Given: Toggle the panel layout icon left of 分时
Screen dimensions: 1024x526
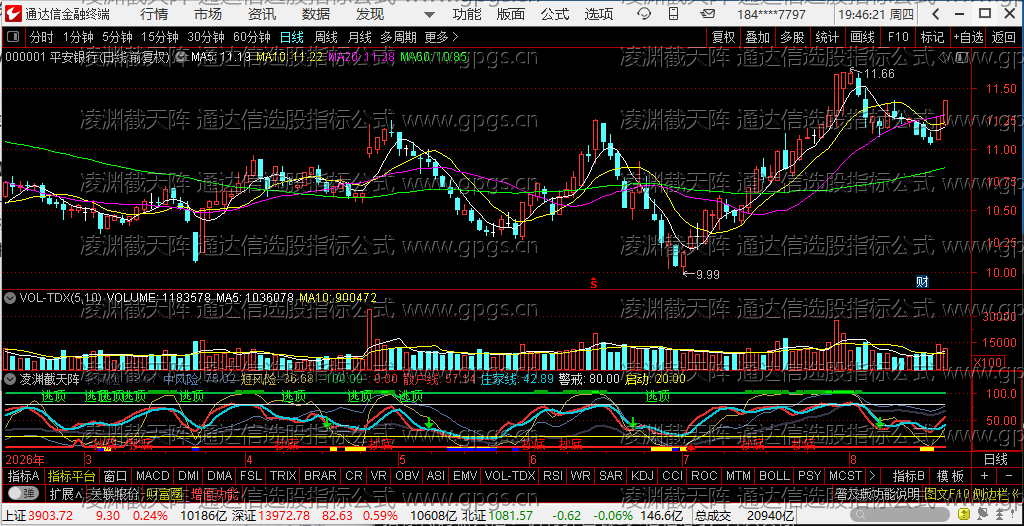Looking at the screenshot, I should pos(12,37).
